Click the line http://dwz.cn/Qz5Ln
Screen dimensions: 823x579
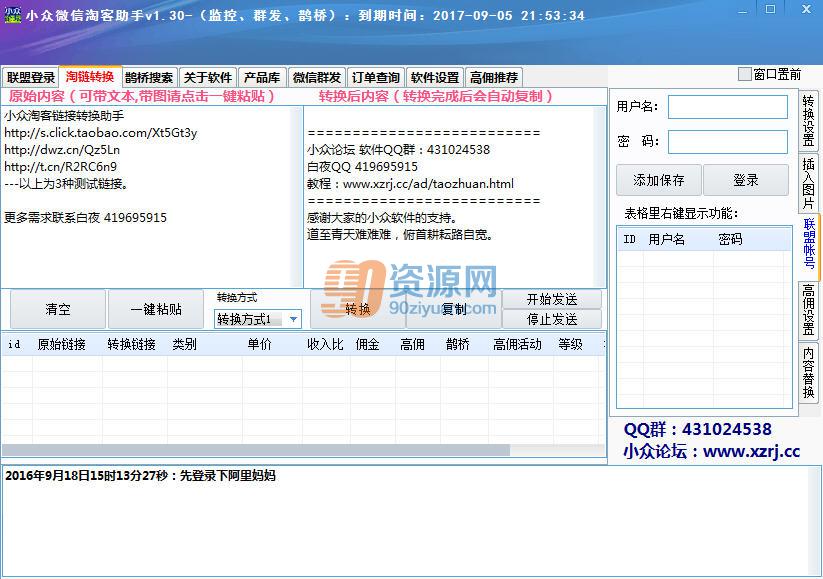62,150
